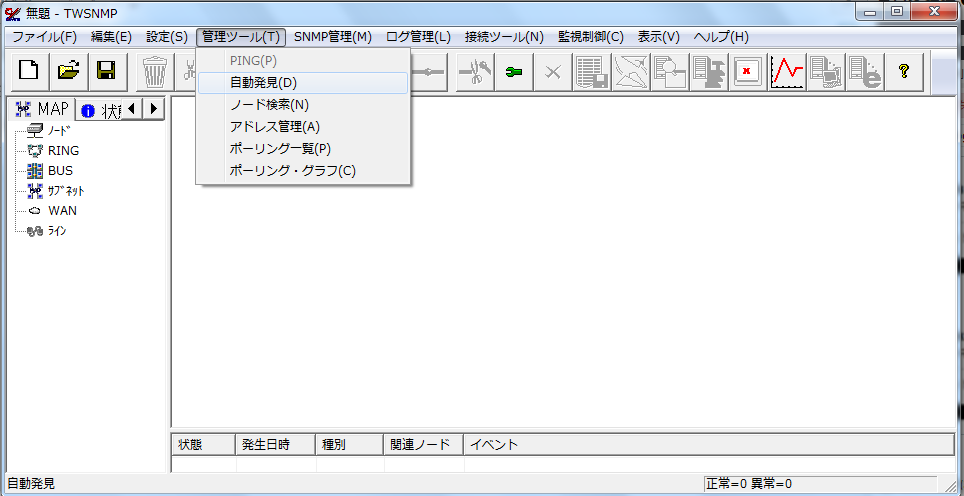Choose アドレス管理(A) from the menu
Image resolution: width=964 pixels, height=496 pixels.
[x=303, y=127]
